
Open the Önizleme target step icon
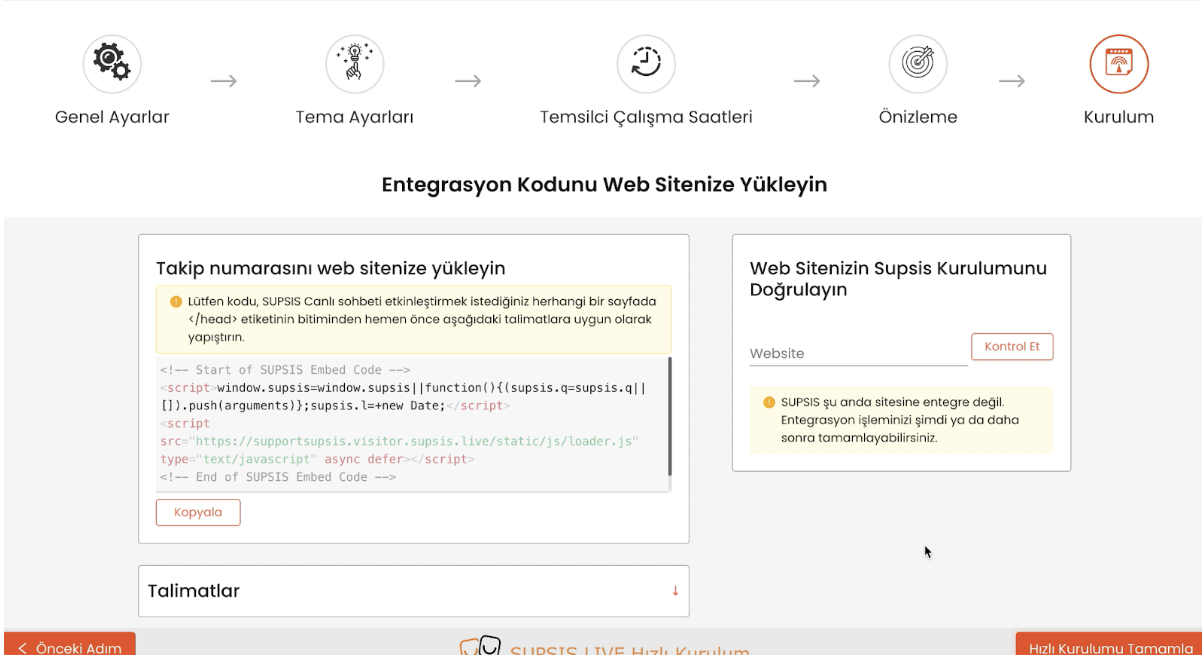(918, 64)
